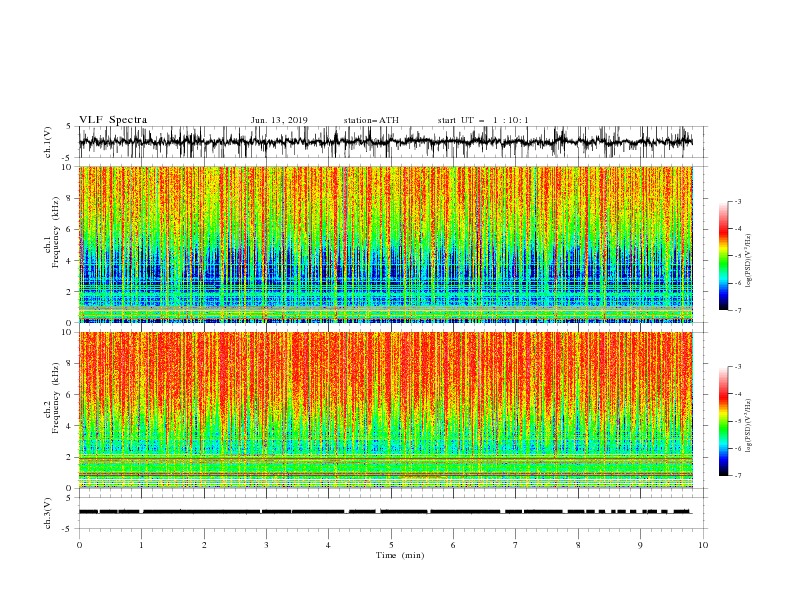This screenshot has width=792, height=612.
Task: Select the "start UT = 1 :10: 1" text
Action: coord(483,120)
